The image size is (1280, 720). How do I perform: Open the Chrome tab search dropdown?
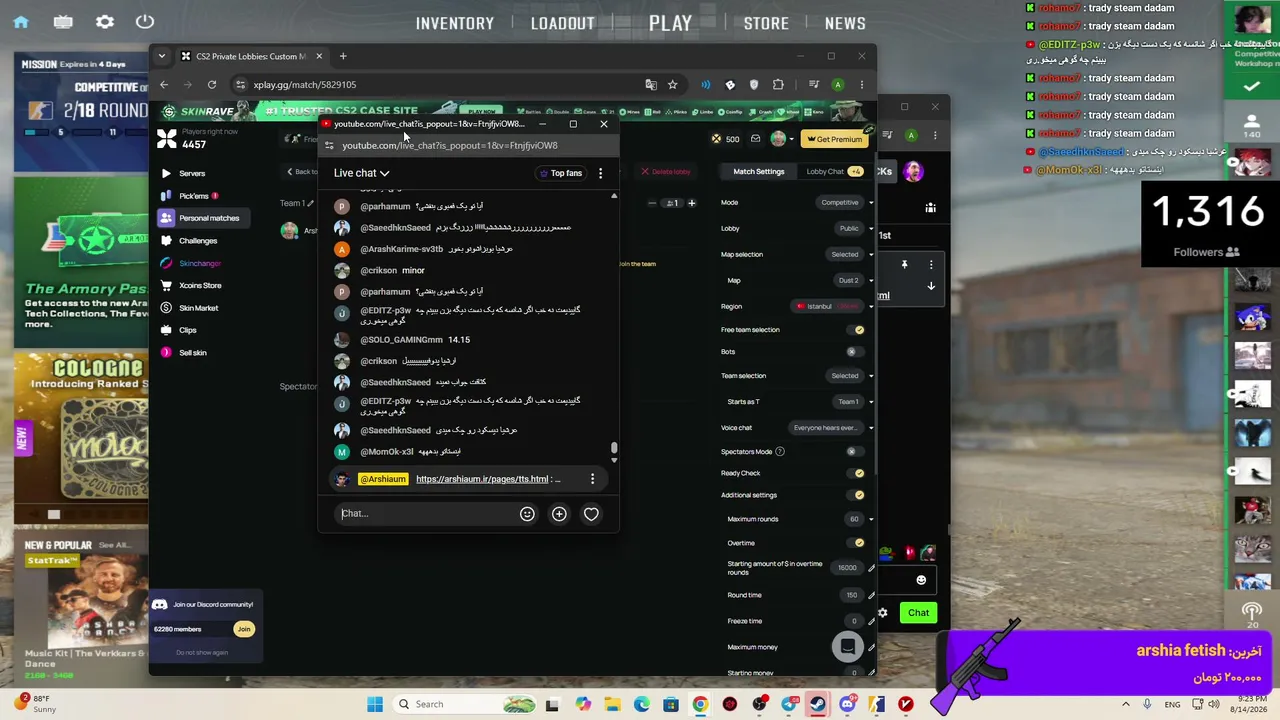coord(162,56)
